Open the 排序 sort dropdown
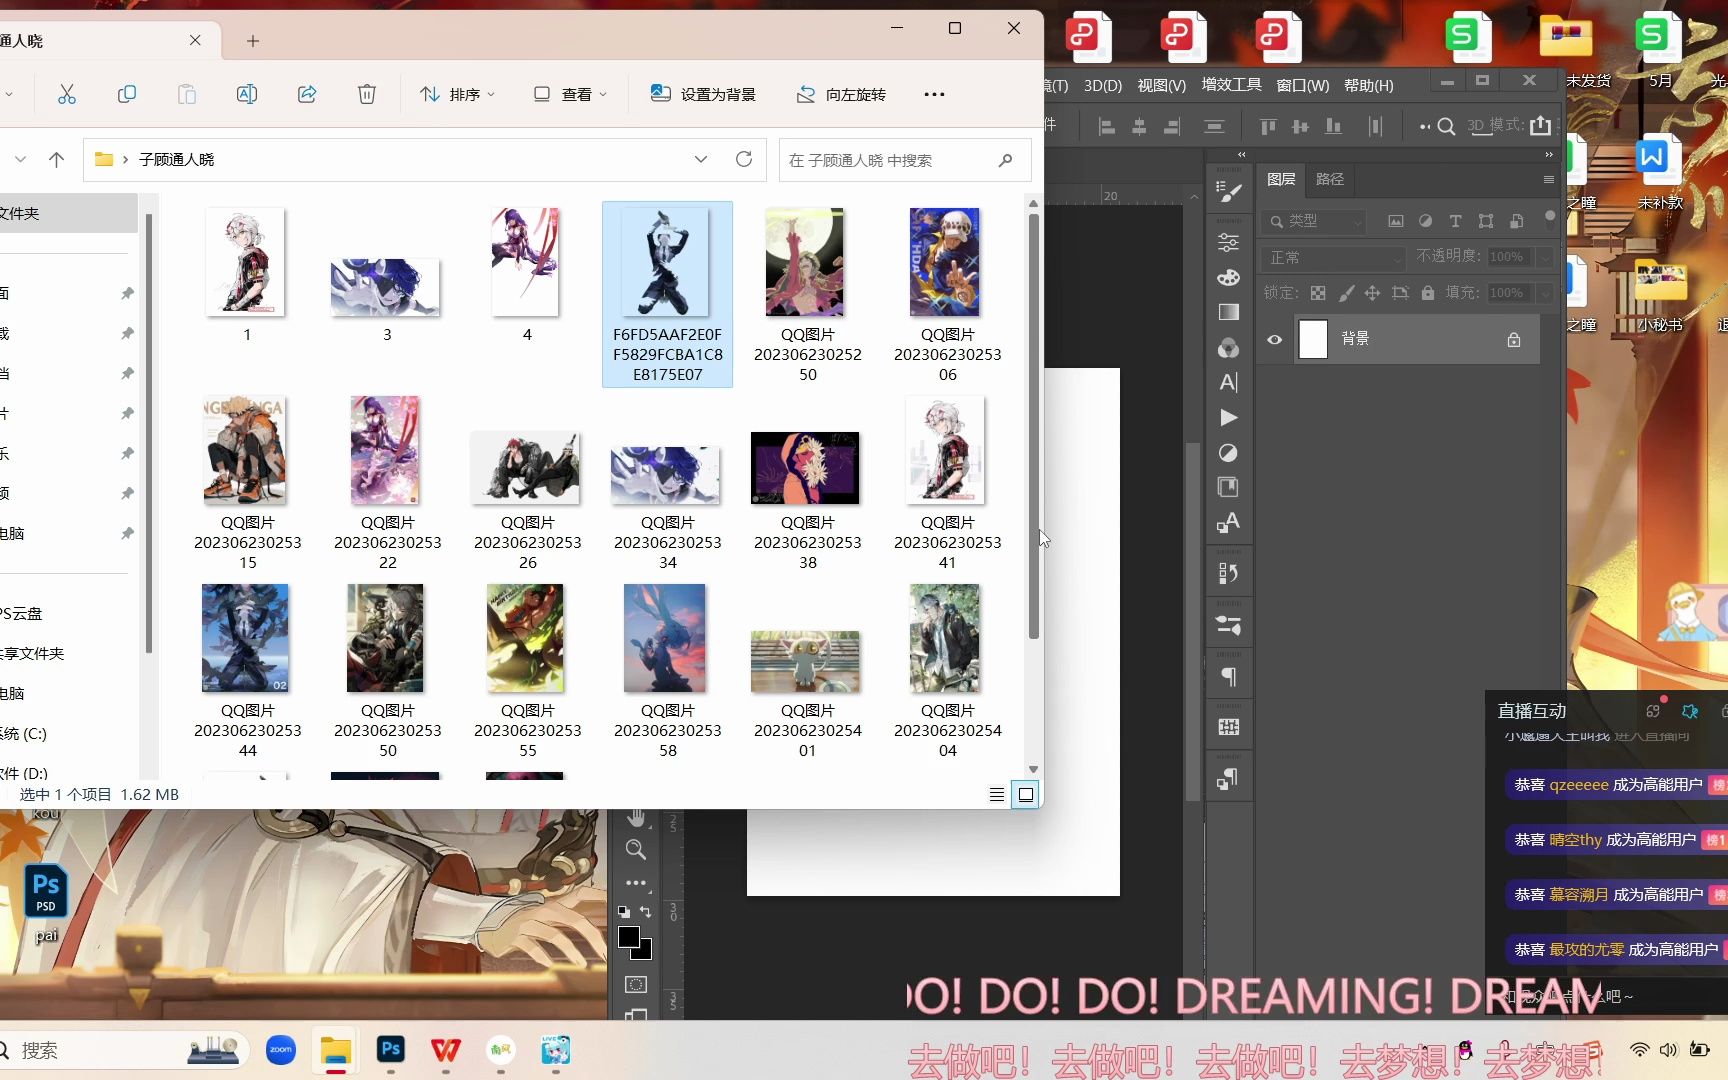Viewport: 1728px width, 1080px height. (x=458, y=94)
